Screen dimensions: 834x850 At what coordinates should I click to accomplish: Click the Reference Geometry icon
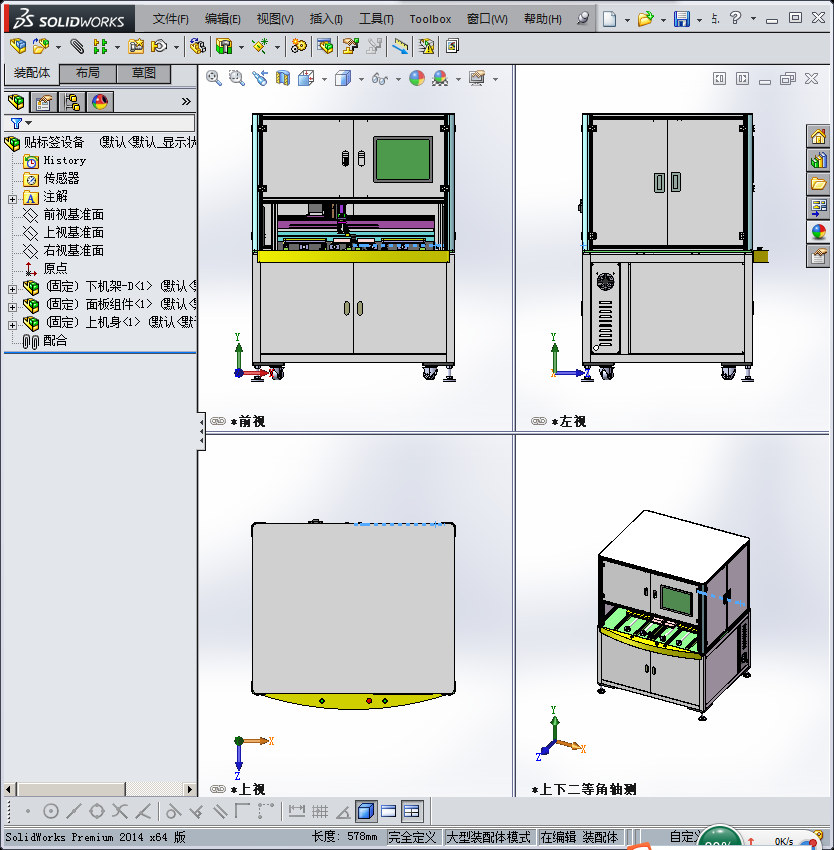point(260,47)
